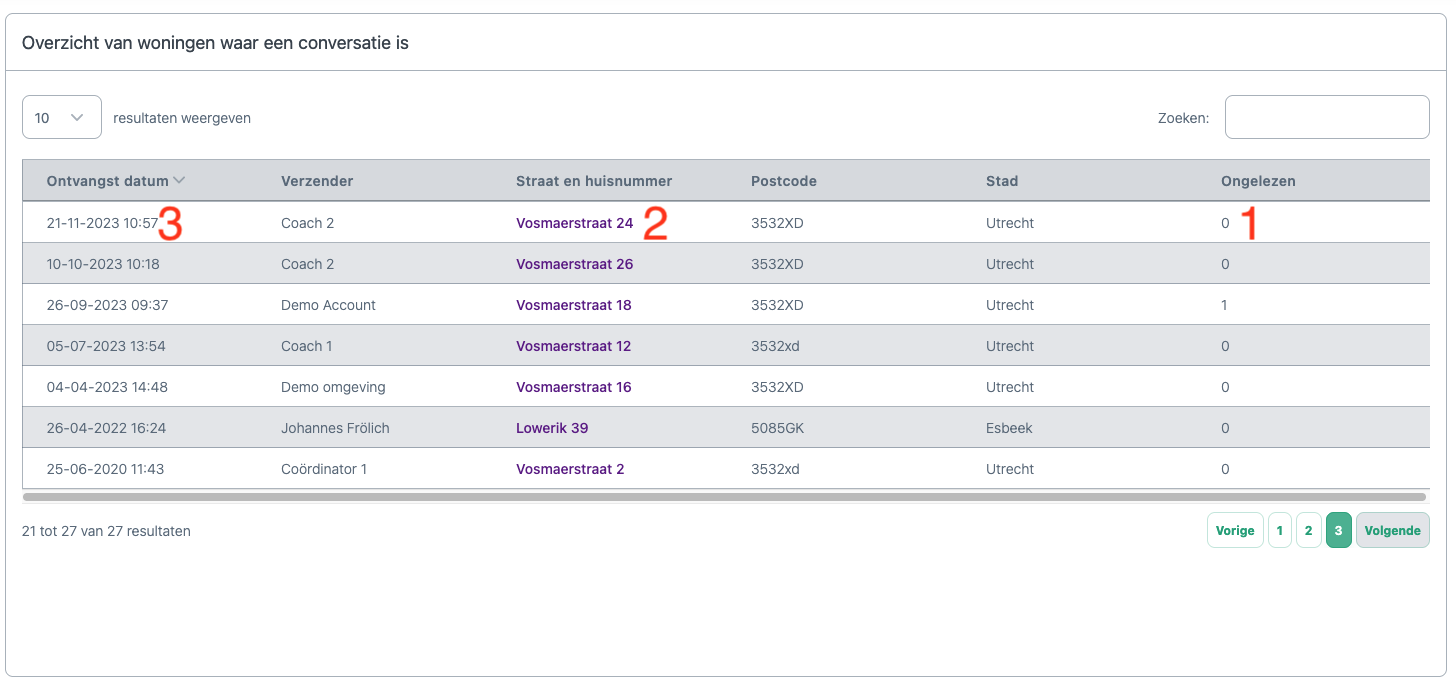Open the results-per-page dropdown showing 10

coord(61,117)
